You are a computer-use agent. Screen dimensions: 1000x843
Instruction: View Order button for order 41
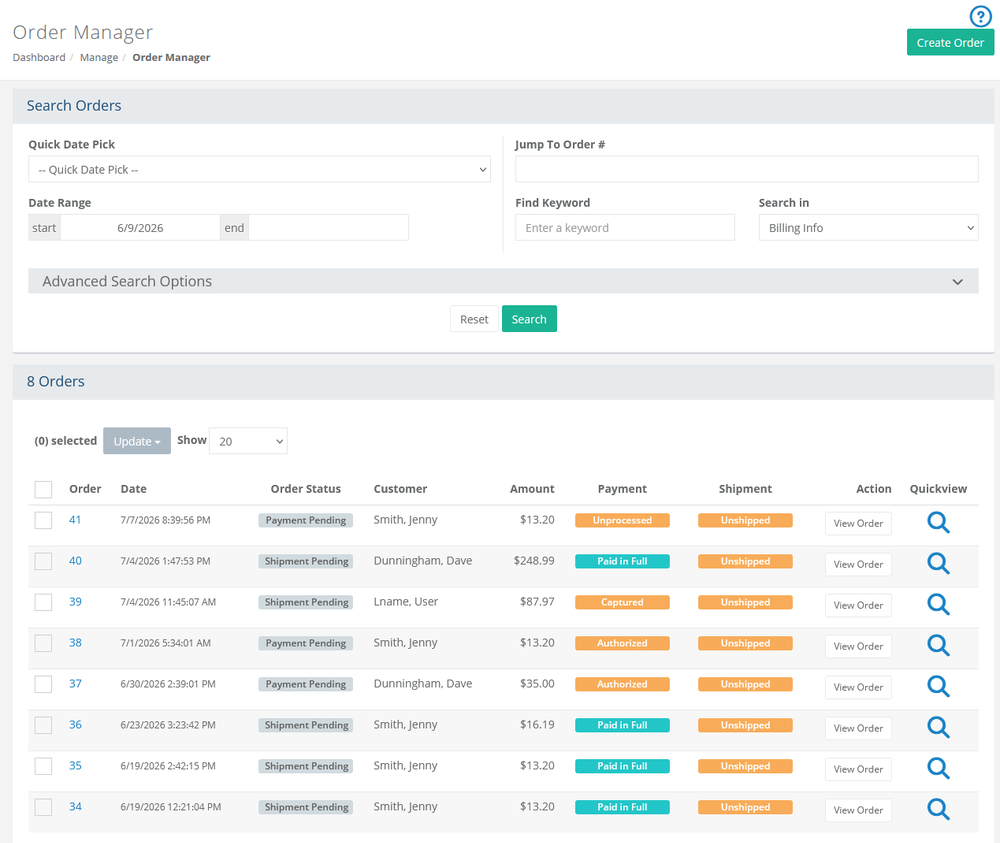coord(858,524)
